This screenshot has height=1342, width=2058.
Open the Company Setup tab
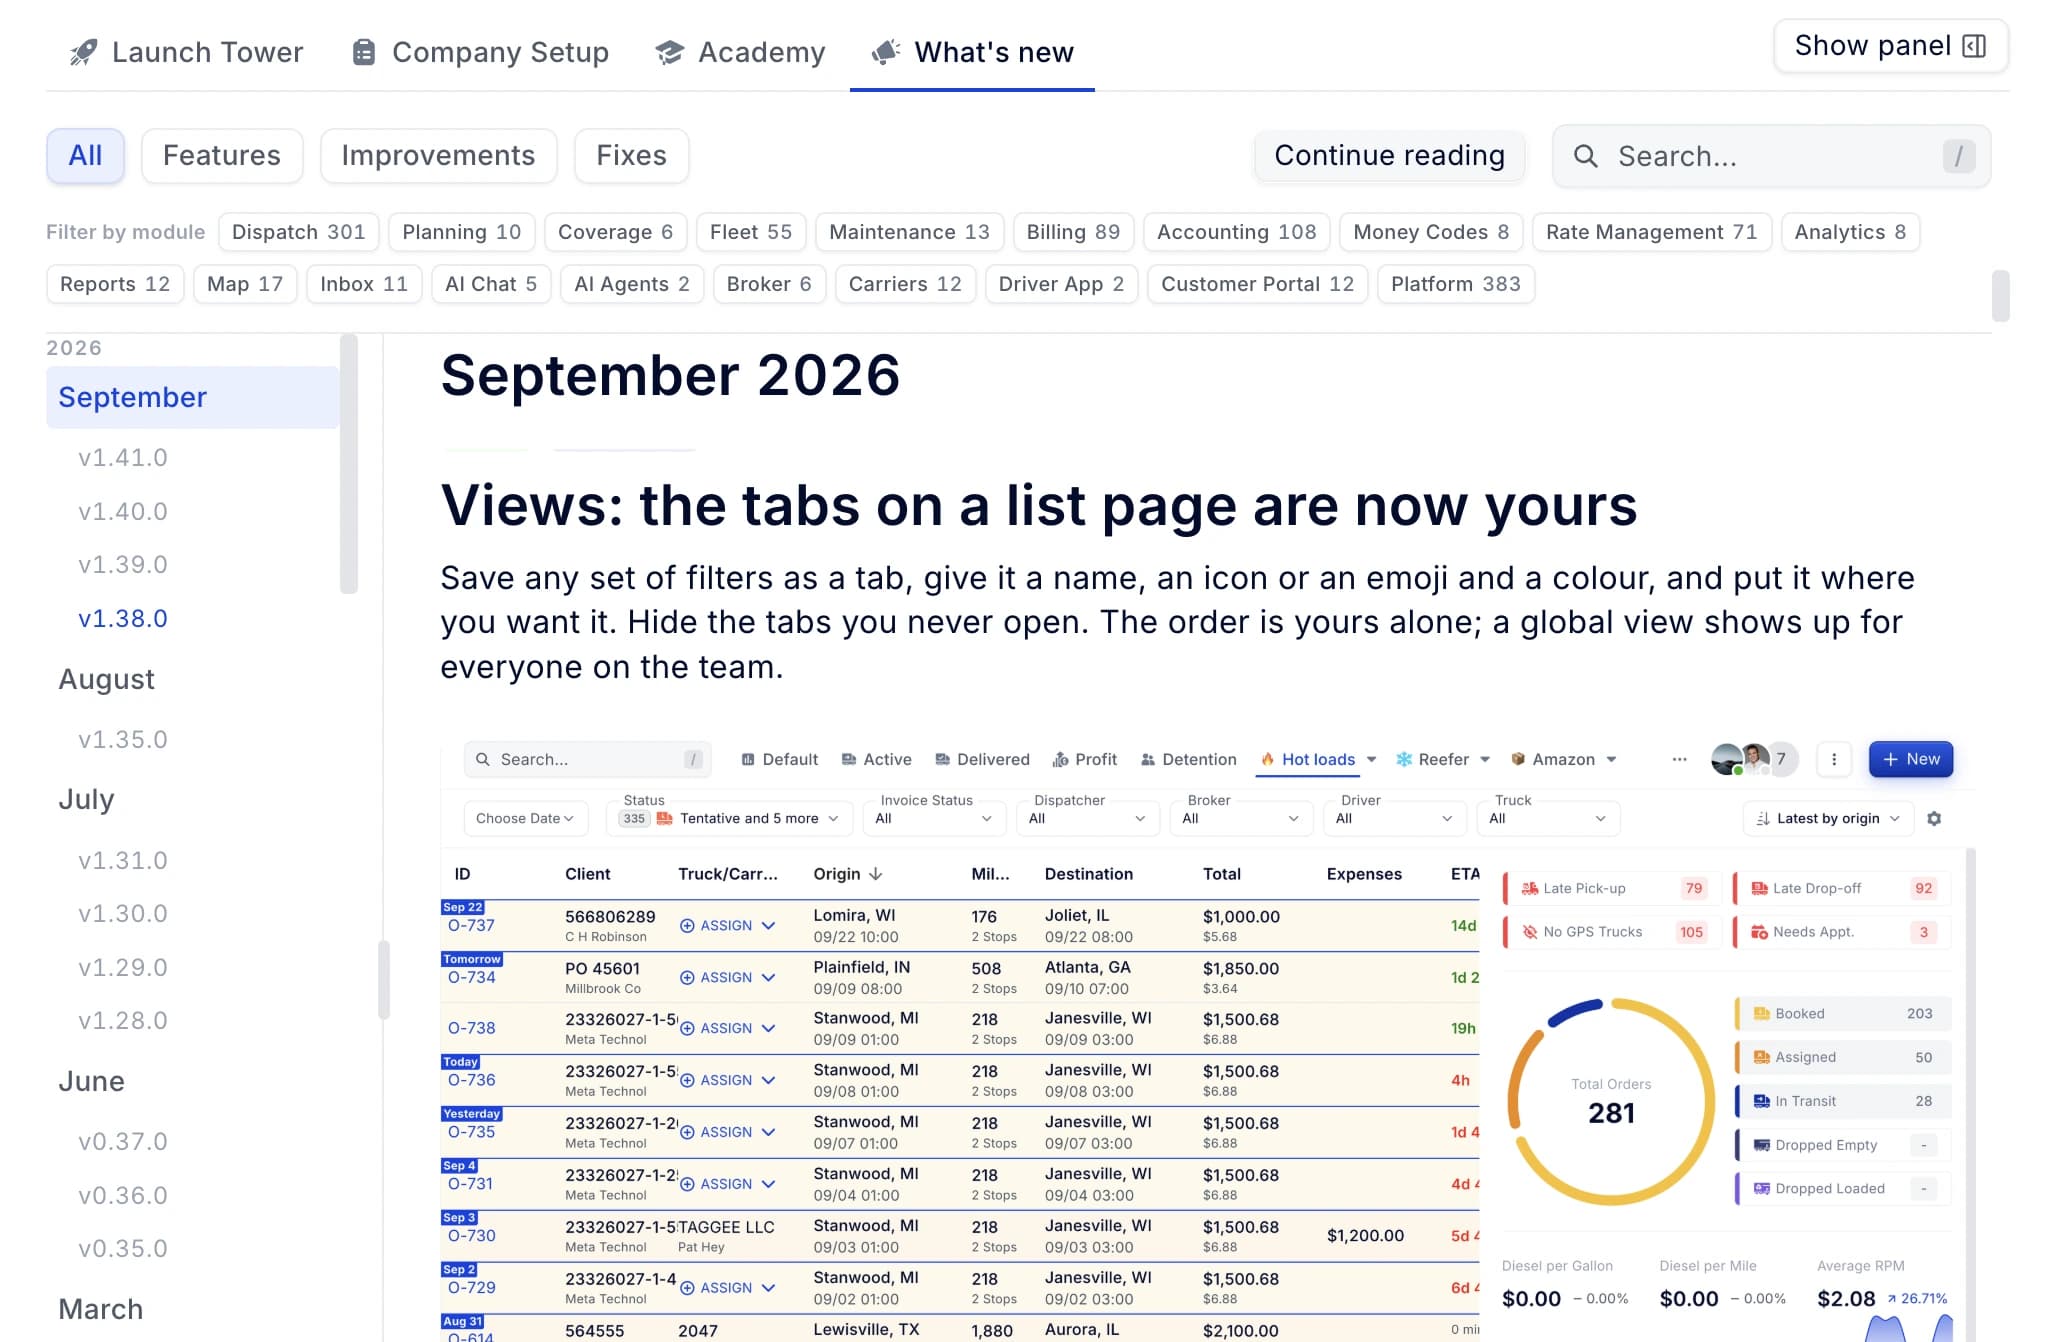point(480,52)
